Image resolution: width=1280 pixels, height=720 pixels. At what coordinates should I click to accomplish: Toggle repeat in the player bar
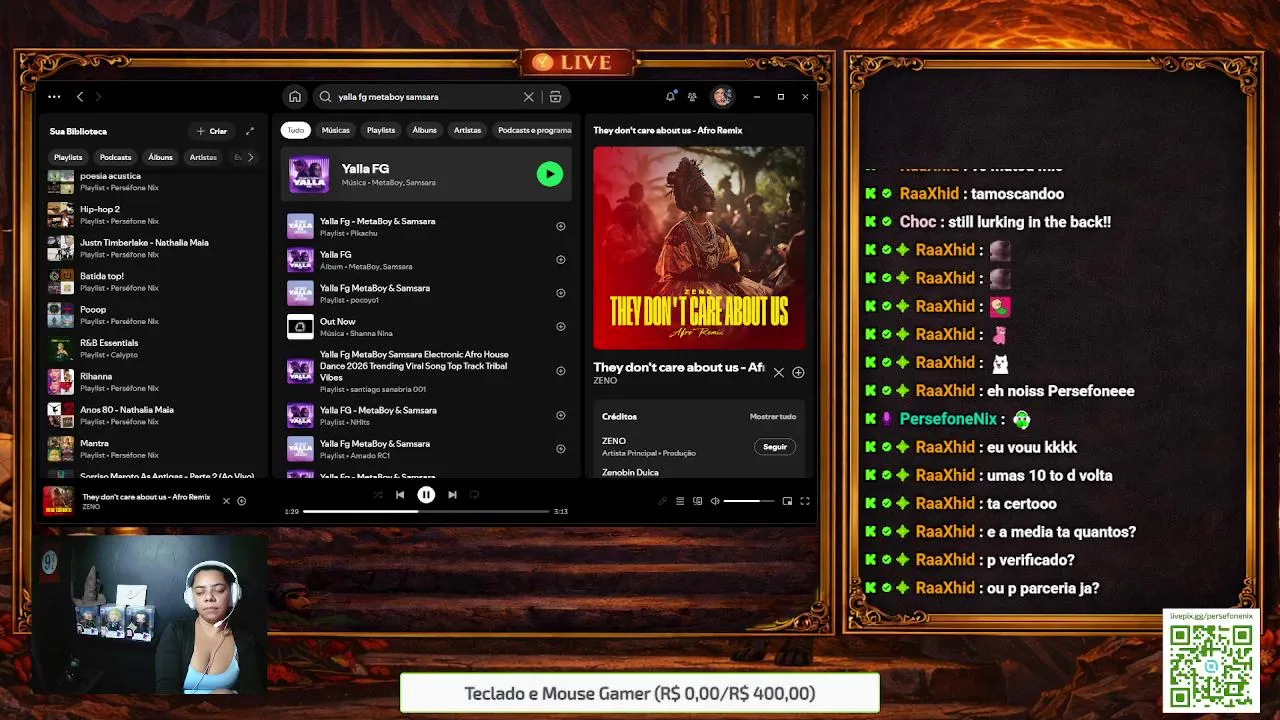475,494
